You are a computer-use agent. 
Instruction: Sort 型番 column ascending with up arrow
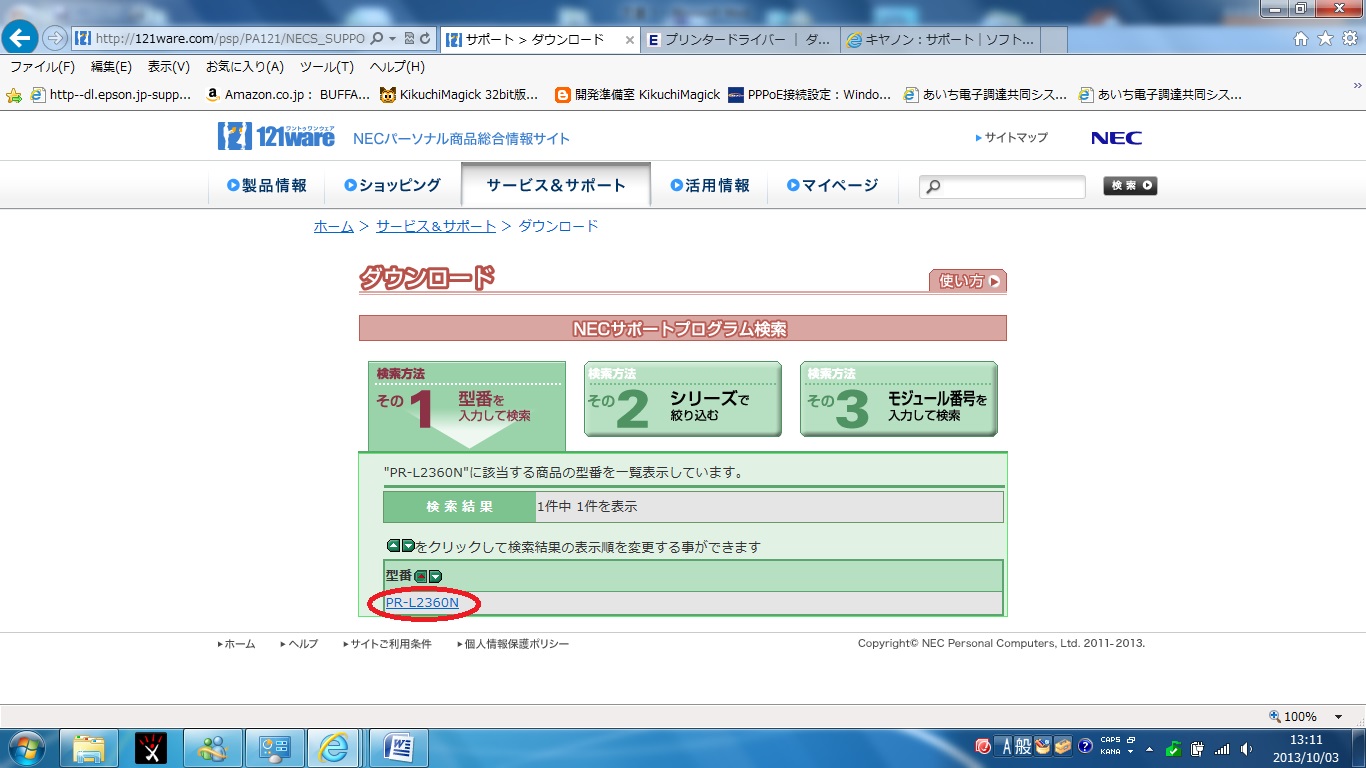(x=421, y=576)
